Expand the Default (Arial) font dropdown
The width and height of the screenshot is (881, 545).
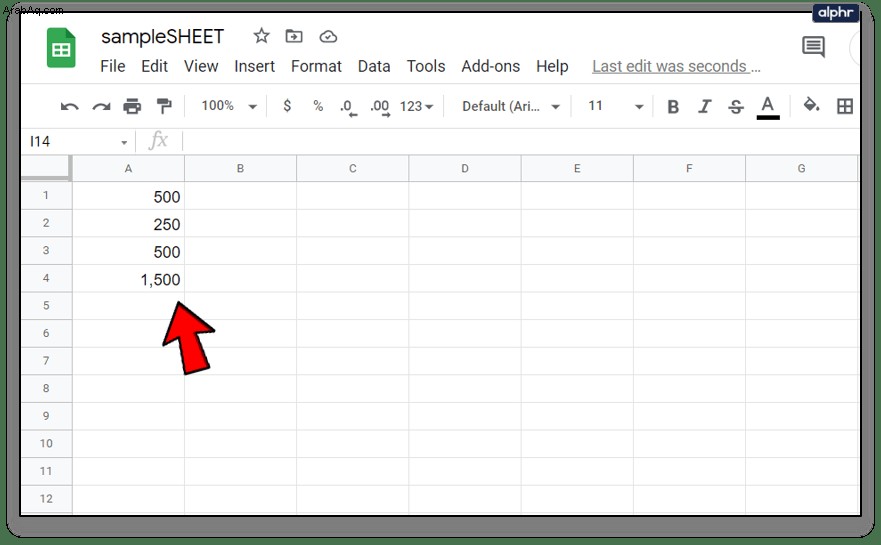coord(511,106)
